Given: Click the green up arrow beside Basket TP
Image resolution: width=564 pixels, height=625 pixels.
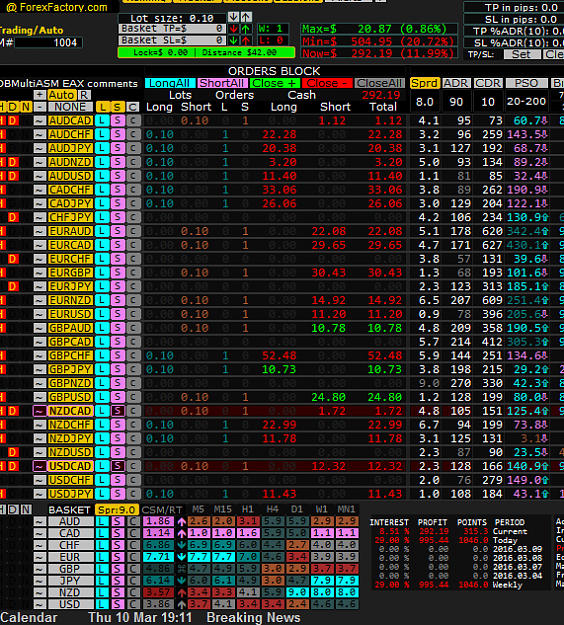Looking at the screenshot, I should pyautogui.click(x=246, y=29).
